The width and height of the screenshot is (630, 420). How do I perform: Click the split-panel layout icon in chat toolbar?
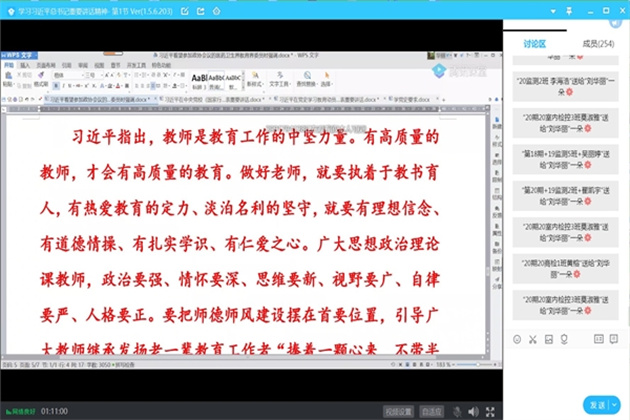[599, 339]
